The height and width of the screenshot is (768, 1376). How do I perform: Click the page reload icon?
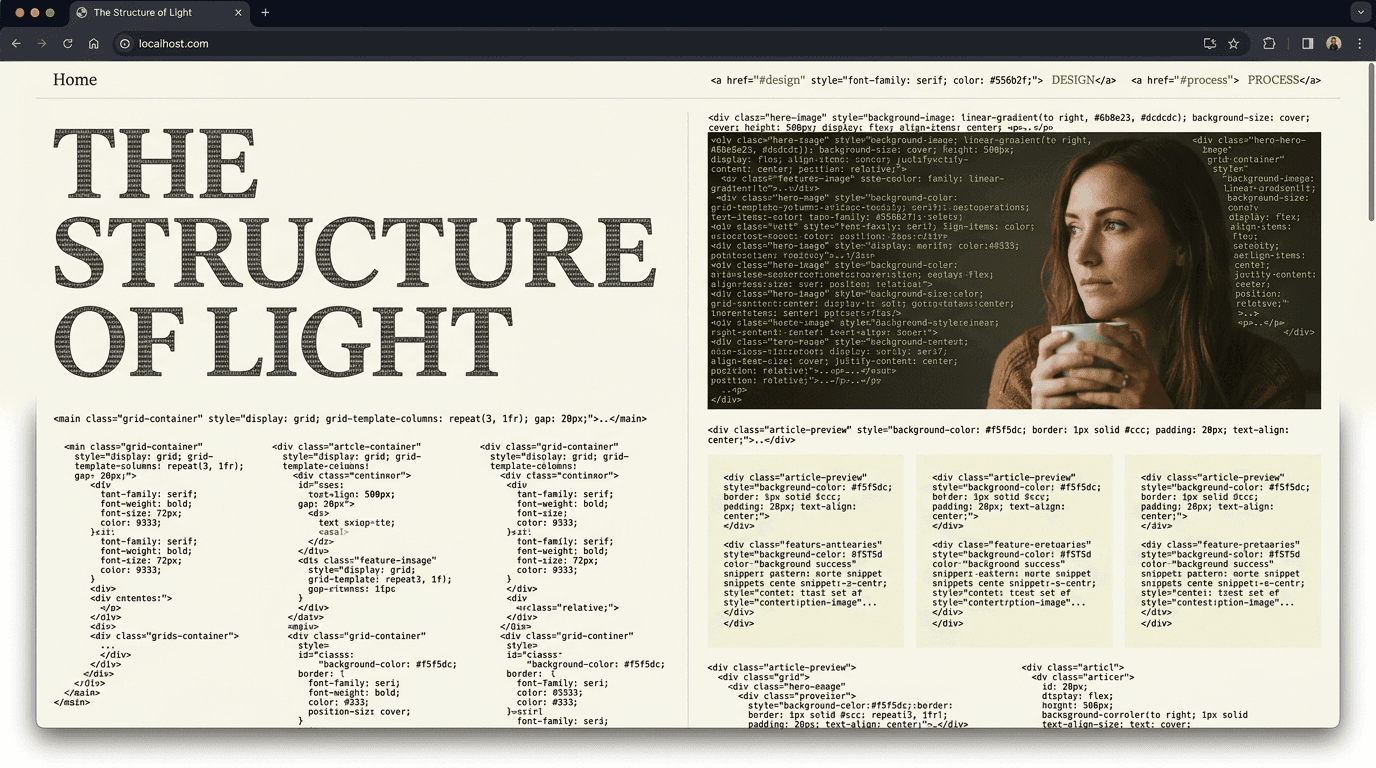pyautogui.click(x=67, y=43)
